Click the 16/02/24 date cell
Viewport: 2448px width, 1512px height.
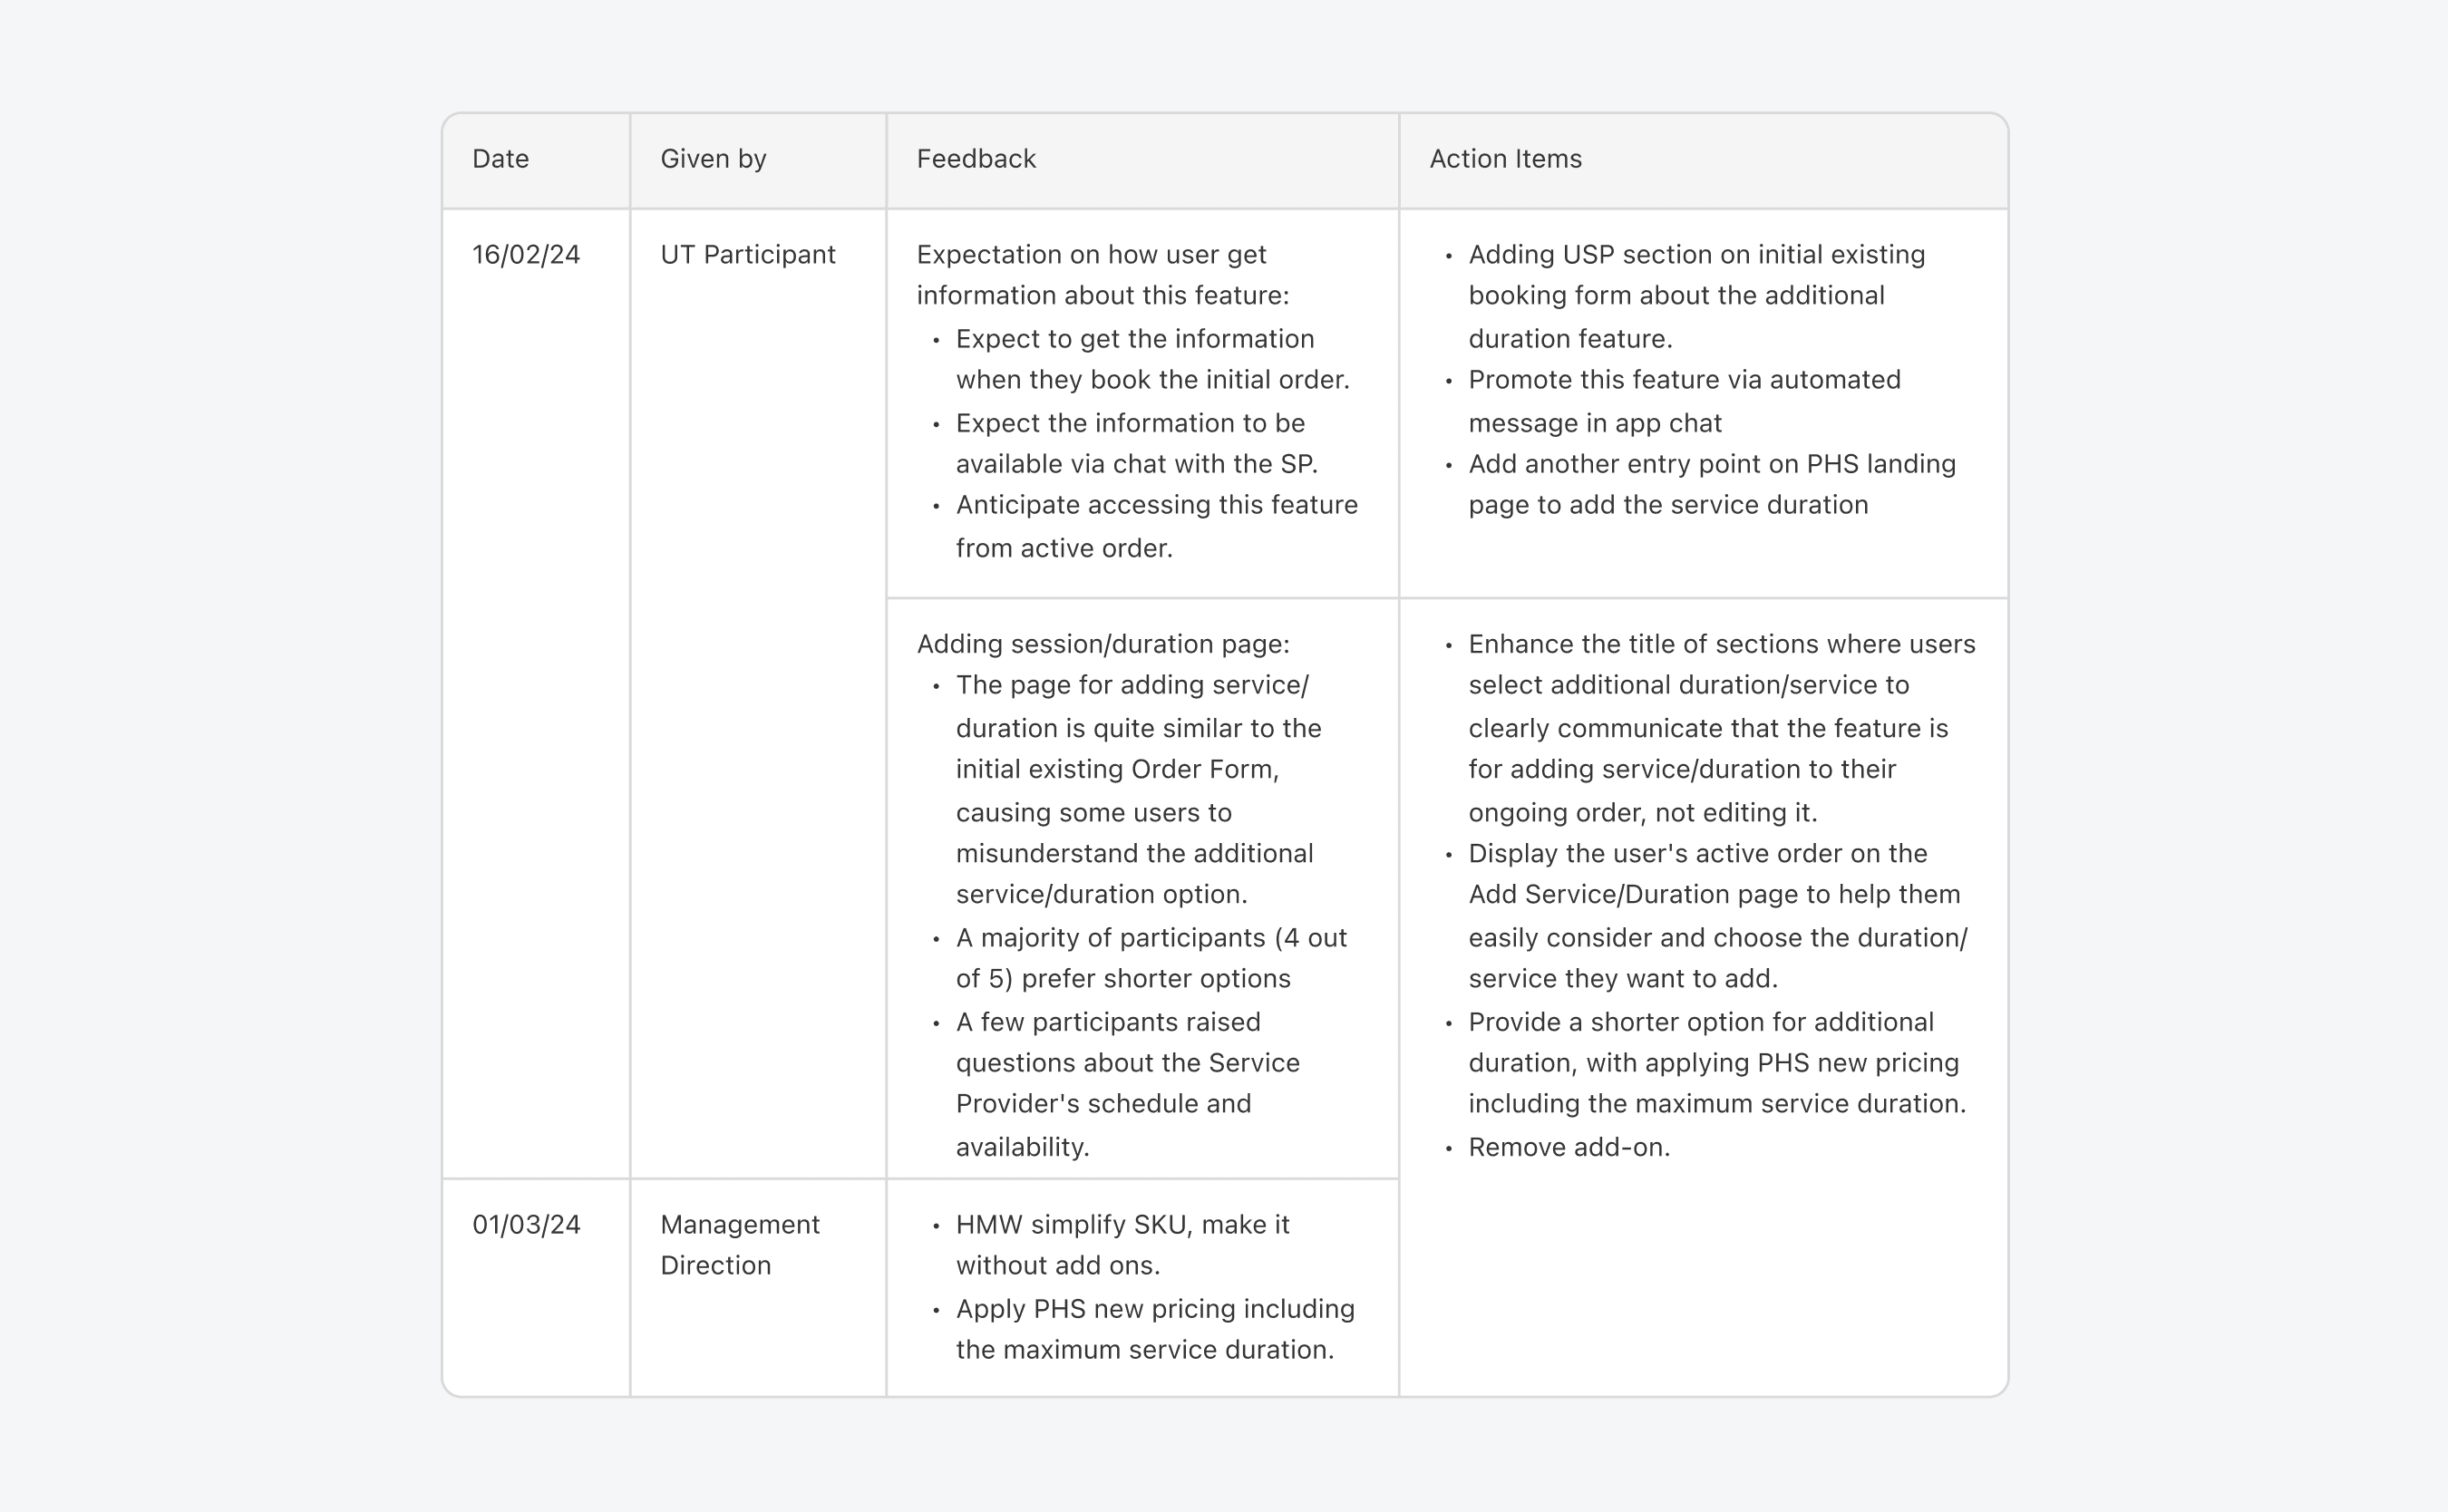pos(526,255)
